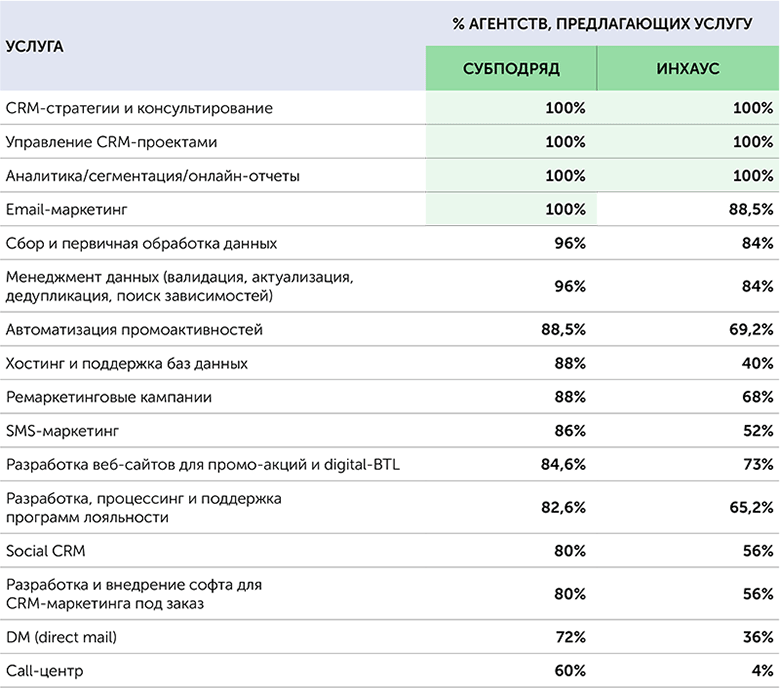The height and width of the screenshot is (688, 780).
Task: Select the 'Social CRM' row label
Action: [x=46, y=551]
